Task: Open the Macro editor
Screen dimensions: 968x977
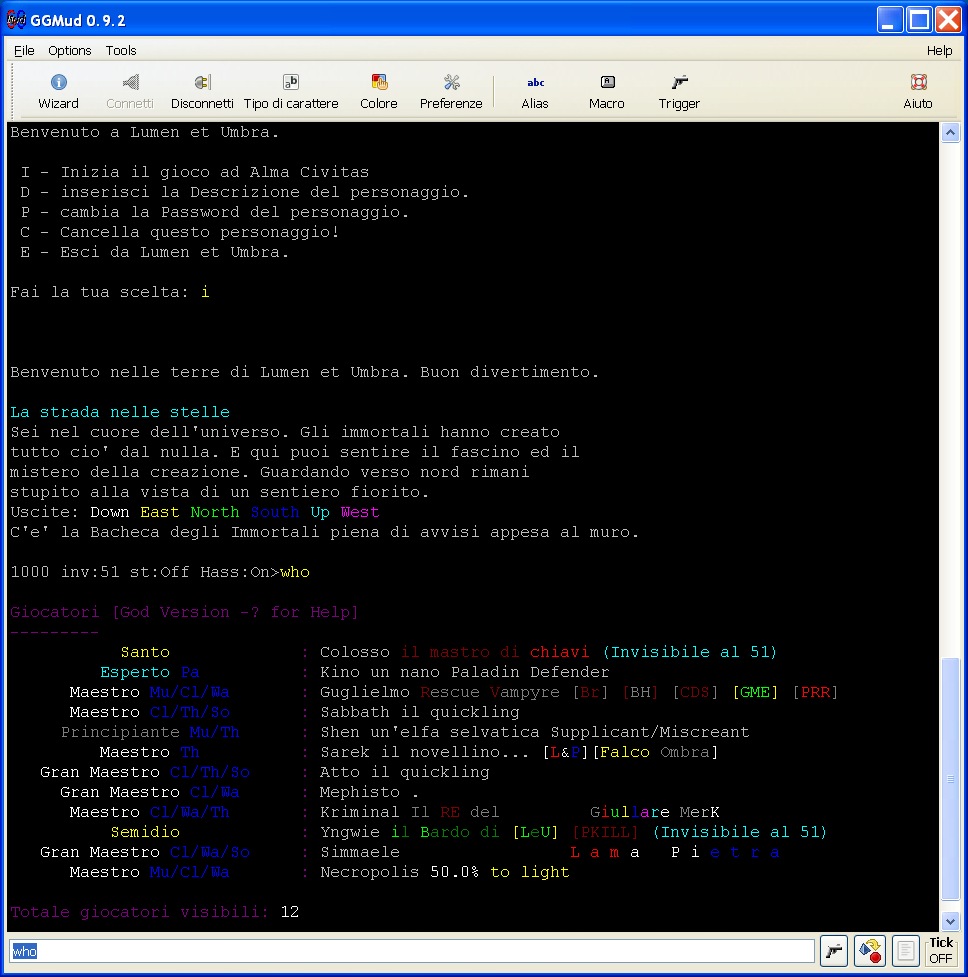Action: point(607,91)
